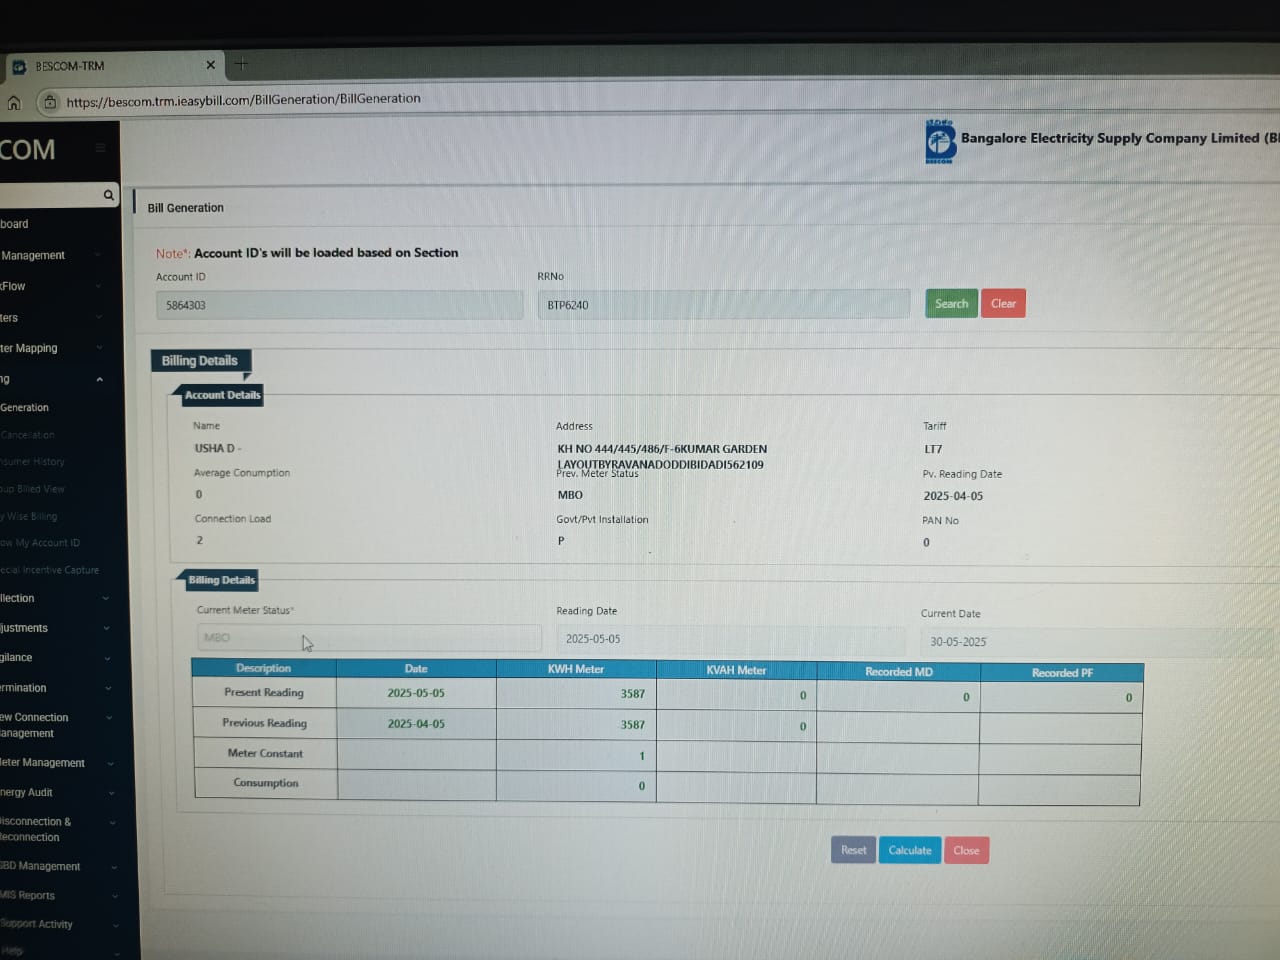Open Cancellation under Billing menu
The width and height of the screenshot is (1280, 960).
pyautogui.click(x=28, y=435)
